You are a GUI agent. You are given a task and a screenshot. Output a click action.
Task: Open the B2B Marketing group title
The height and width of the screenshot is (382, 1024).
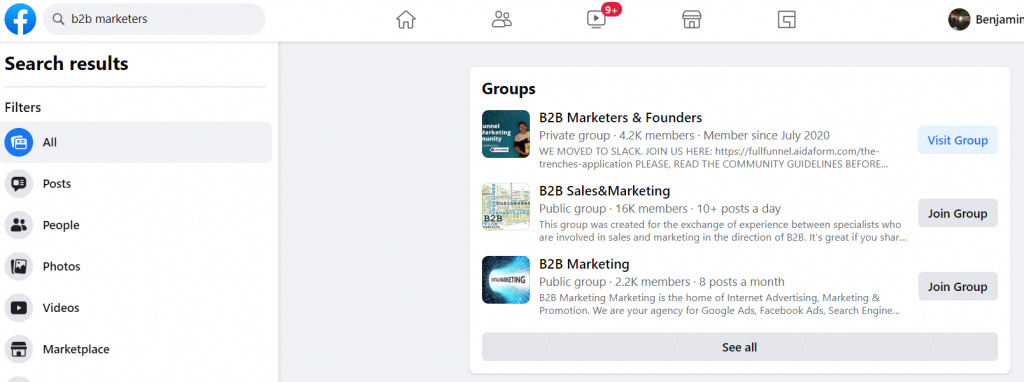pos(584,264)
